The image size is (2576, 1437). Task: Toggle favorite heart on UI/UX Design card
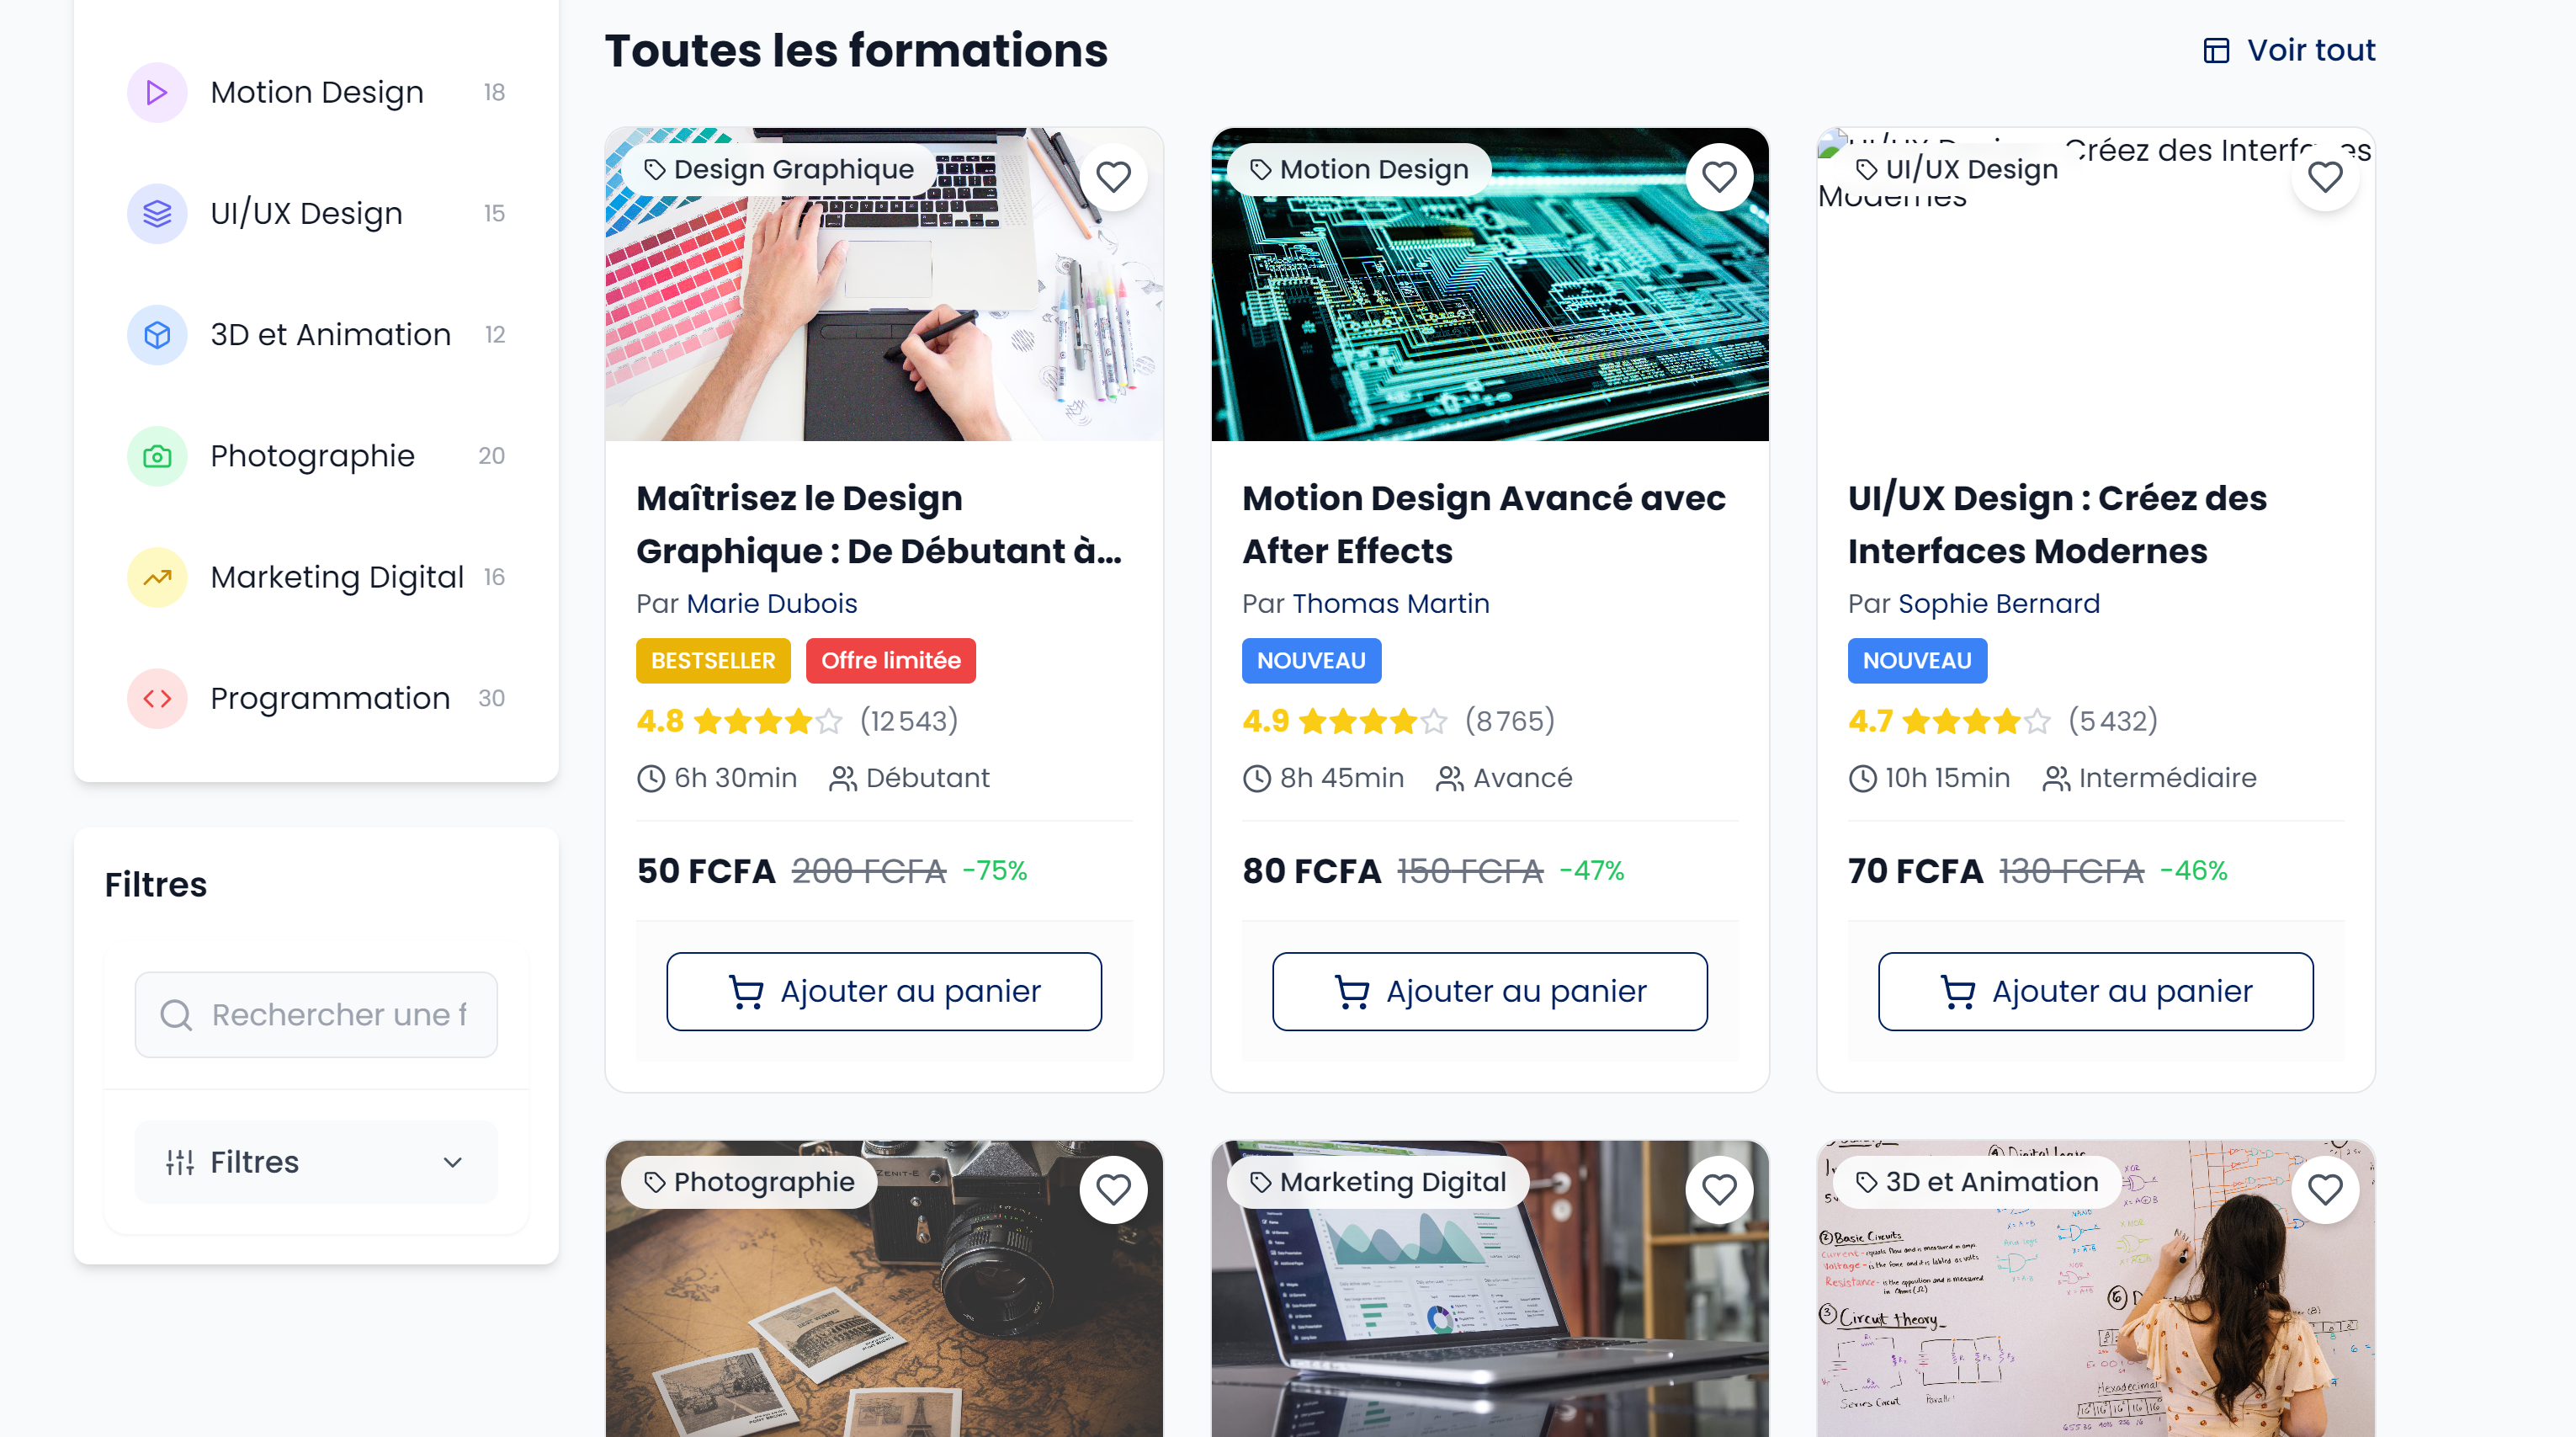tap(2325, 177)
